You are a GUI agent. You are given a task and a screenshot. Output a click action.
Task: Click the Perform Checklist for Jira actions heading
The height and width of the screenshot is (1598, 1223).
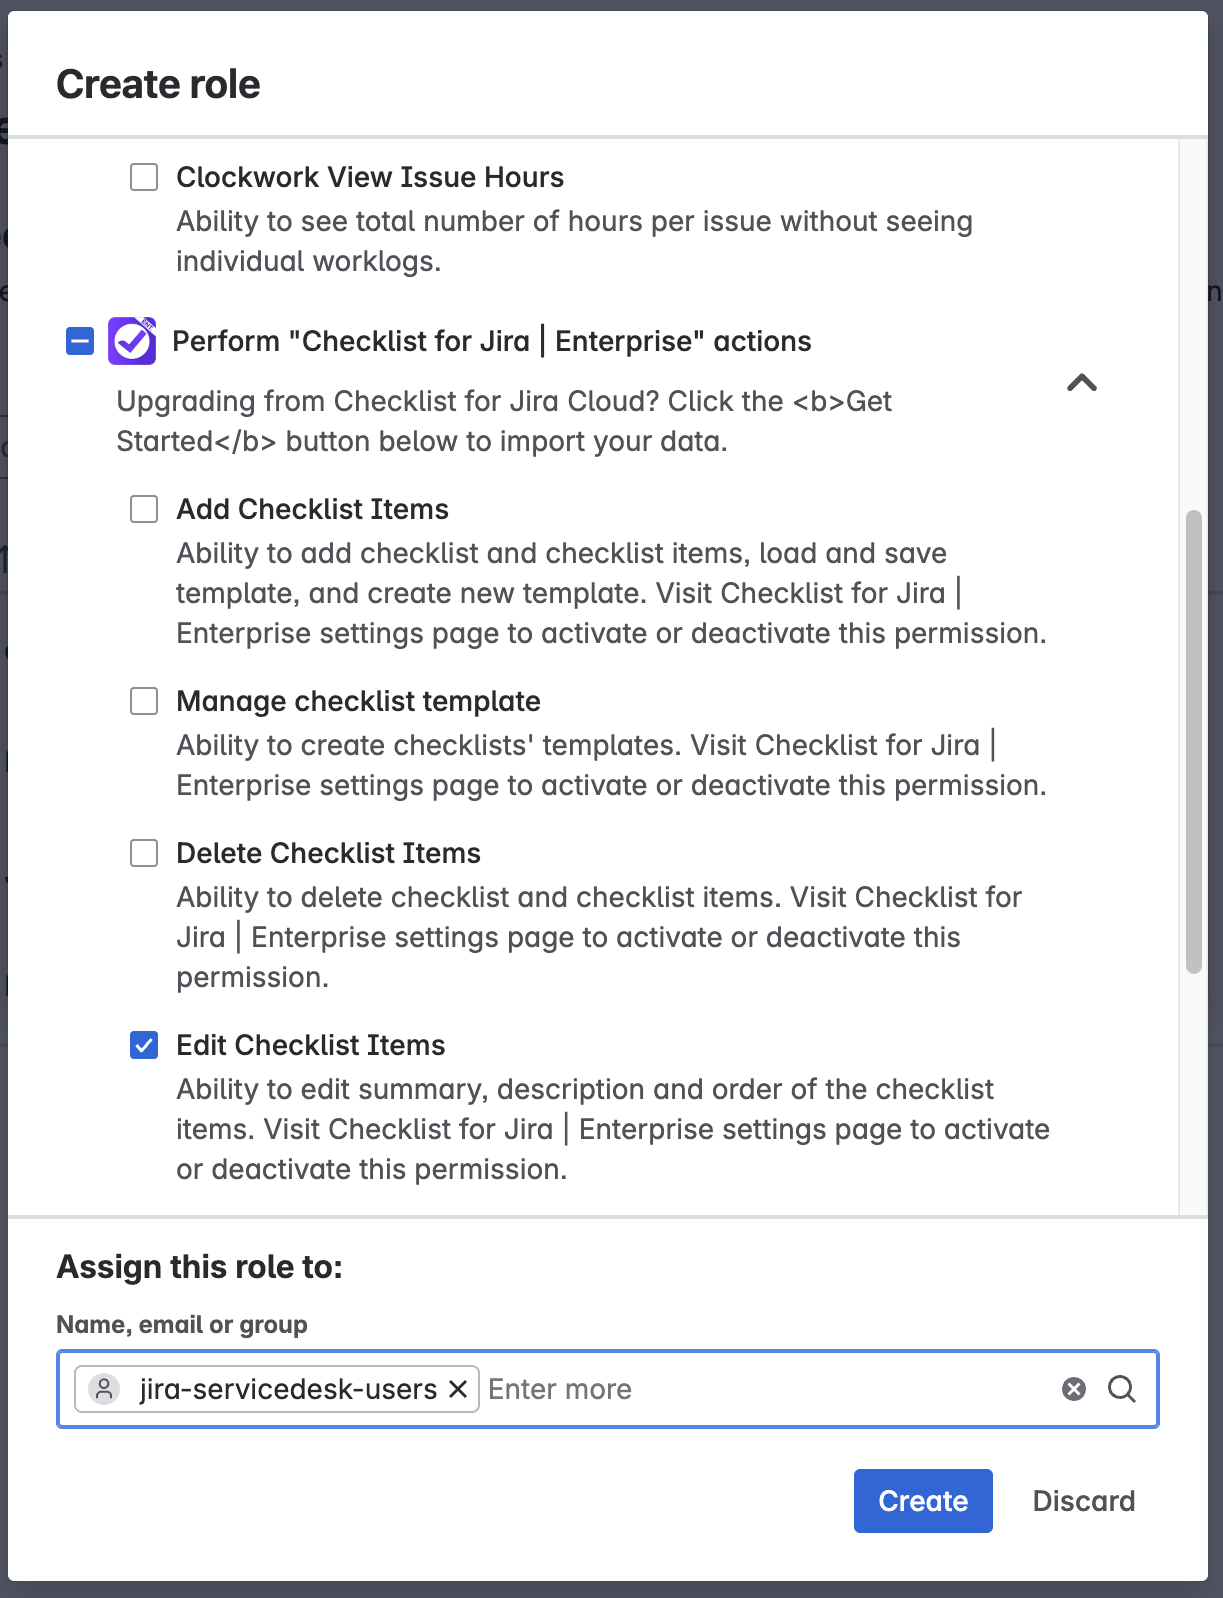pyautogui.click(x=491, y=341)
